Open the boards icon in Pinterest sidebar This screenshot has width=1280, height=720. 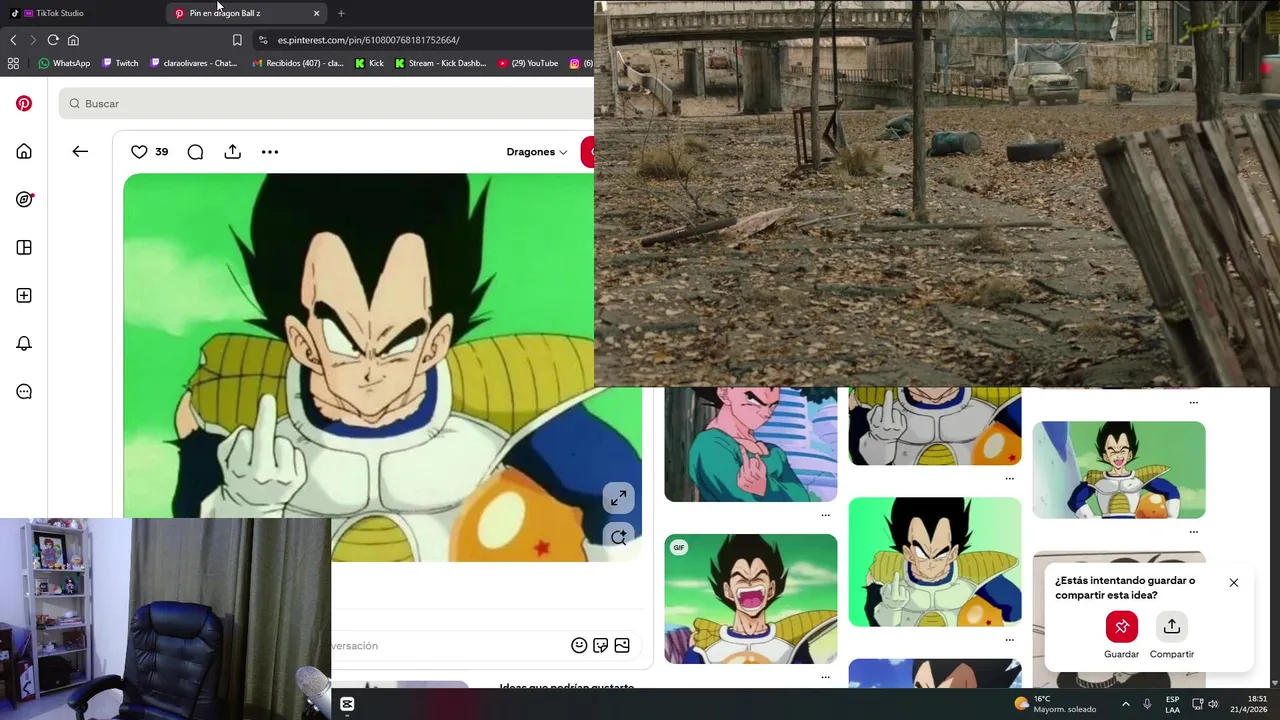pyautogui.click(x=24, y=247)
